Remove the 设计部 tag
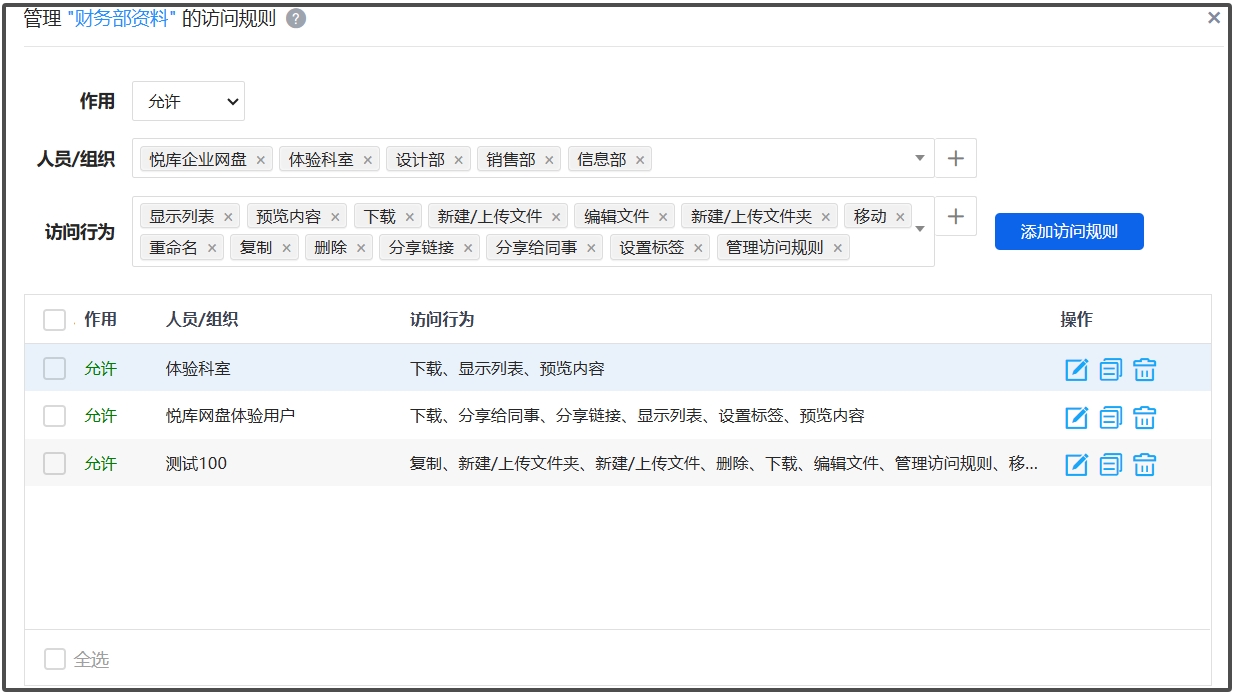1234x694 pixels. (459, 160)
